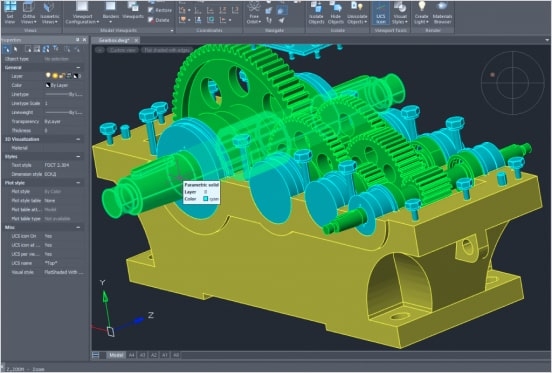
Task: Toggle the layer lock icon in Properties
Action: coord(62,76)
